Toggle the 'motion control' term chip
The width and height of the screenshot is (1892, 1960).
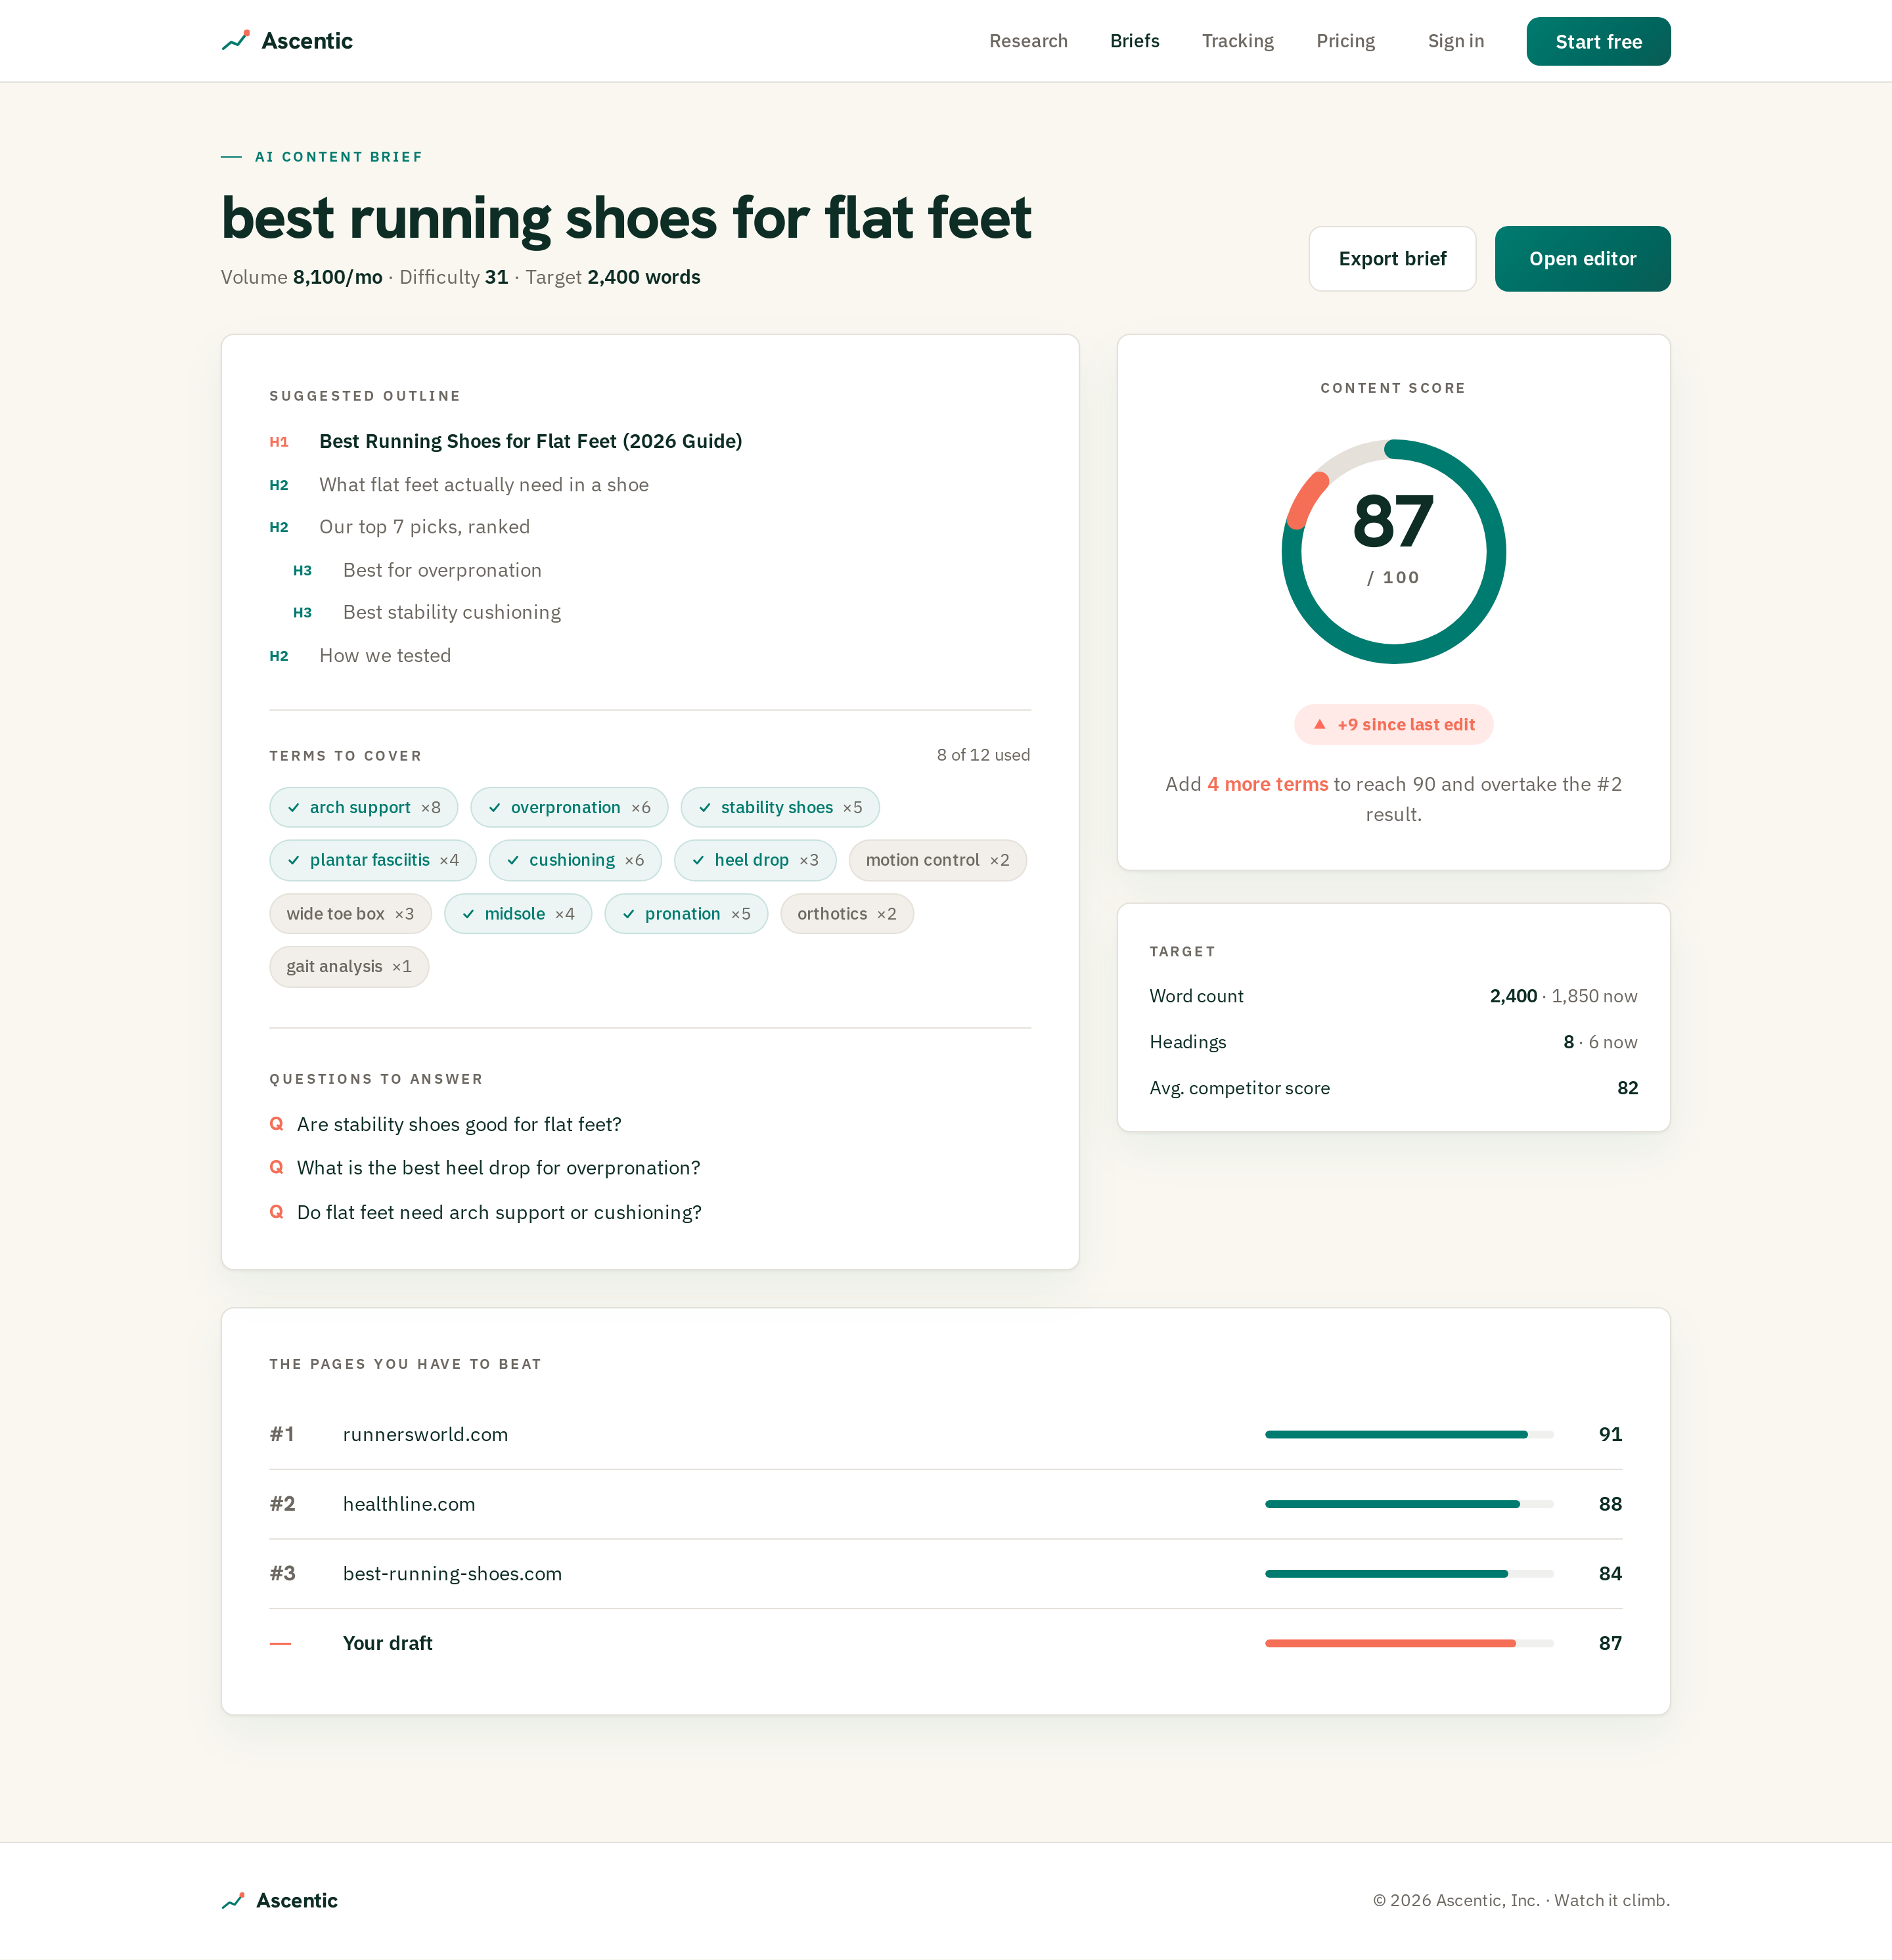pyautogui.click(x=937, y=860)
